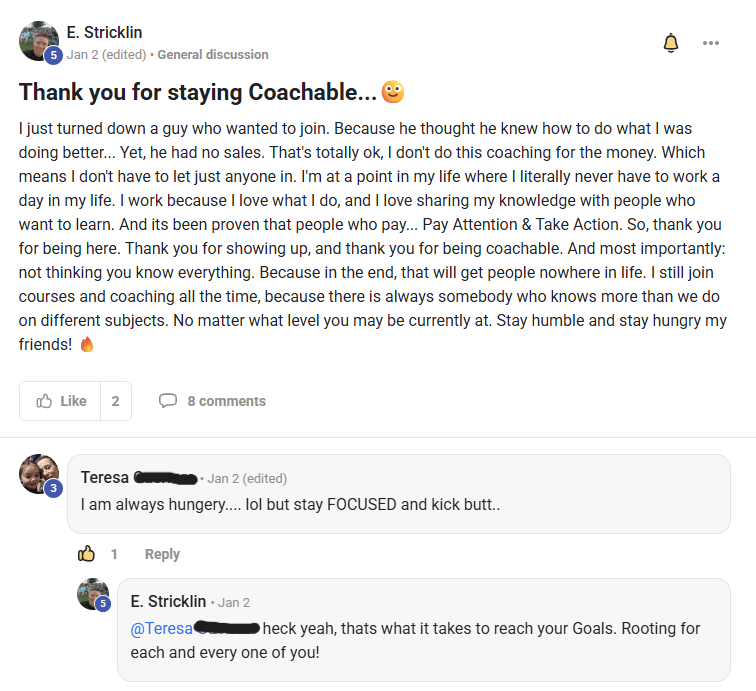This screenshot has height=691, width=756.
Task: Click Teresa's name in the comment
Action: point(104,478)
